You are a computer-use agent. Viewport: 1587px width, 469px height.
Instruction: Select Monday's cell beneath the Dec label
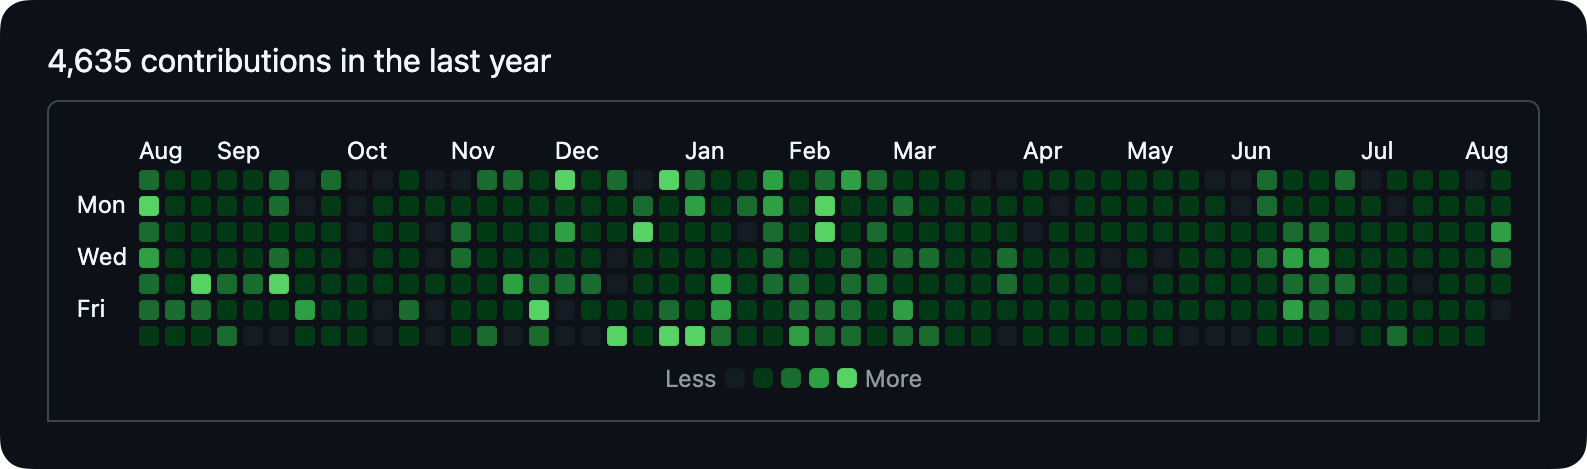565,206
